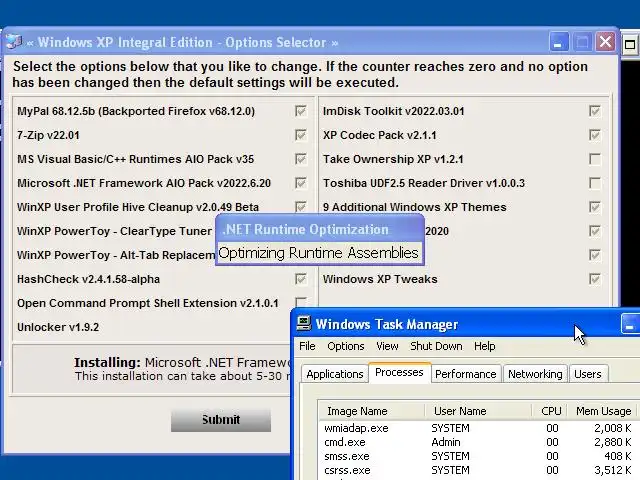
Task: Toggle MS Visual Basic/C++ Runtimes checkbox
Action: (301, 159)
